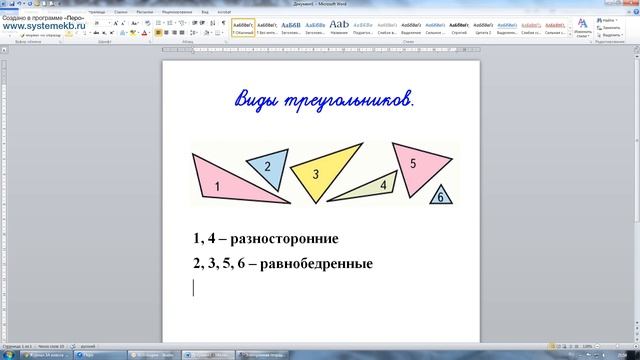The image size is (640, 360).
Task: Decrease paragraph indent
Action: coord(195,23)
